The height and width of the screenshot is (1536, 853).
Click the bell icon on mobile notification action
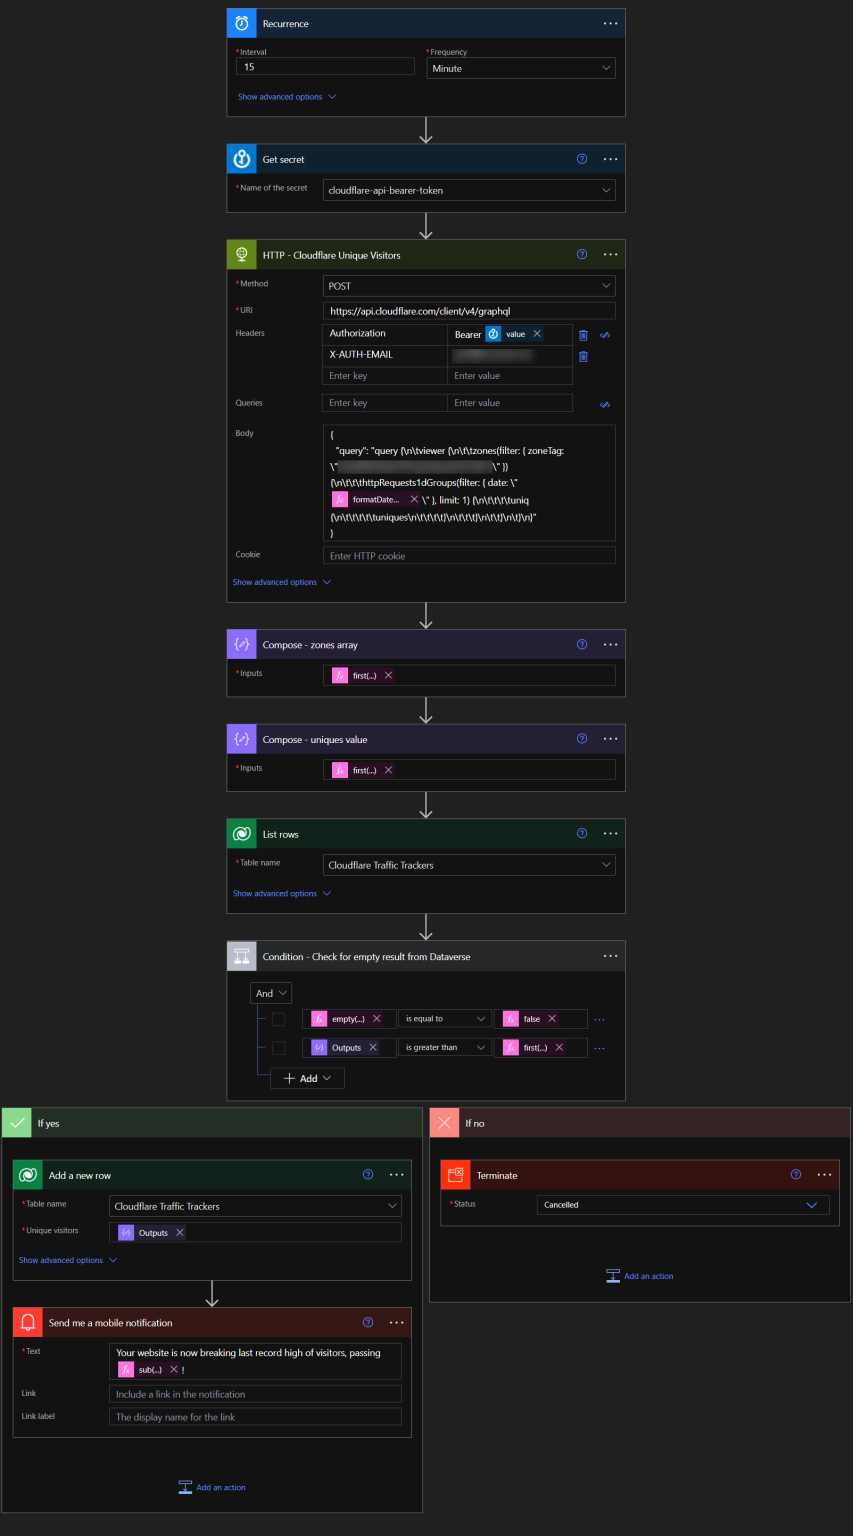pos(27,1321)
